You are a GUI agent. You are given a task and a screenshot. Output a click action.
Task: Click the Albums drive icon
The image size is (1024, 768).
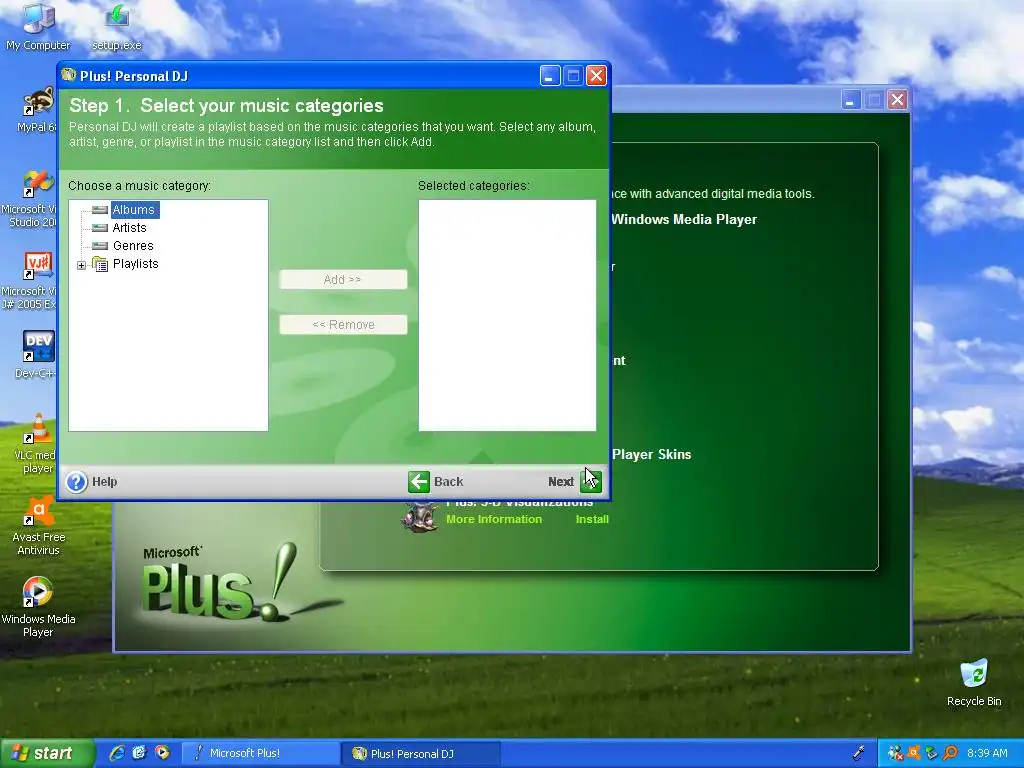(x=100, y=210)
